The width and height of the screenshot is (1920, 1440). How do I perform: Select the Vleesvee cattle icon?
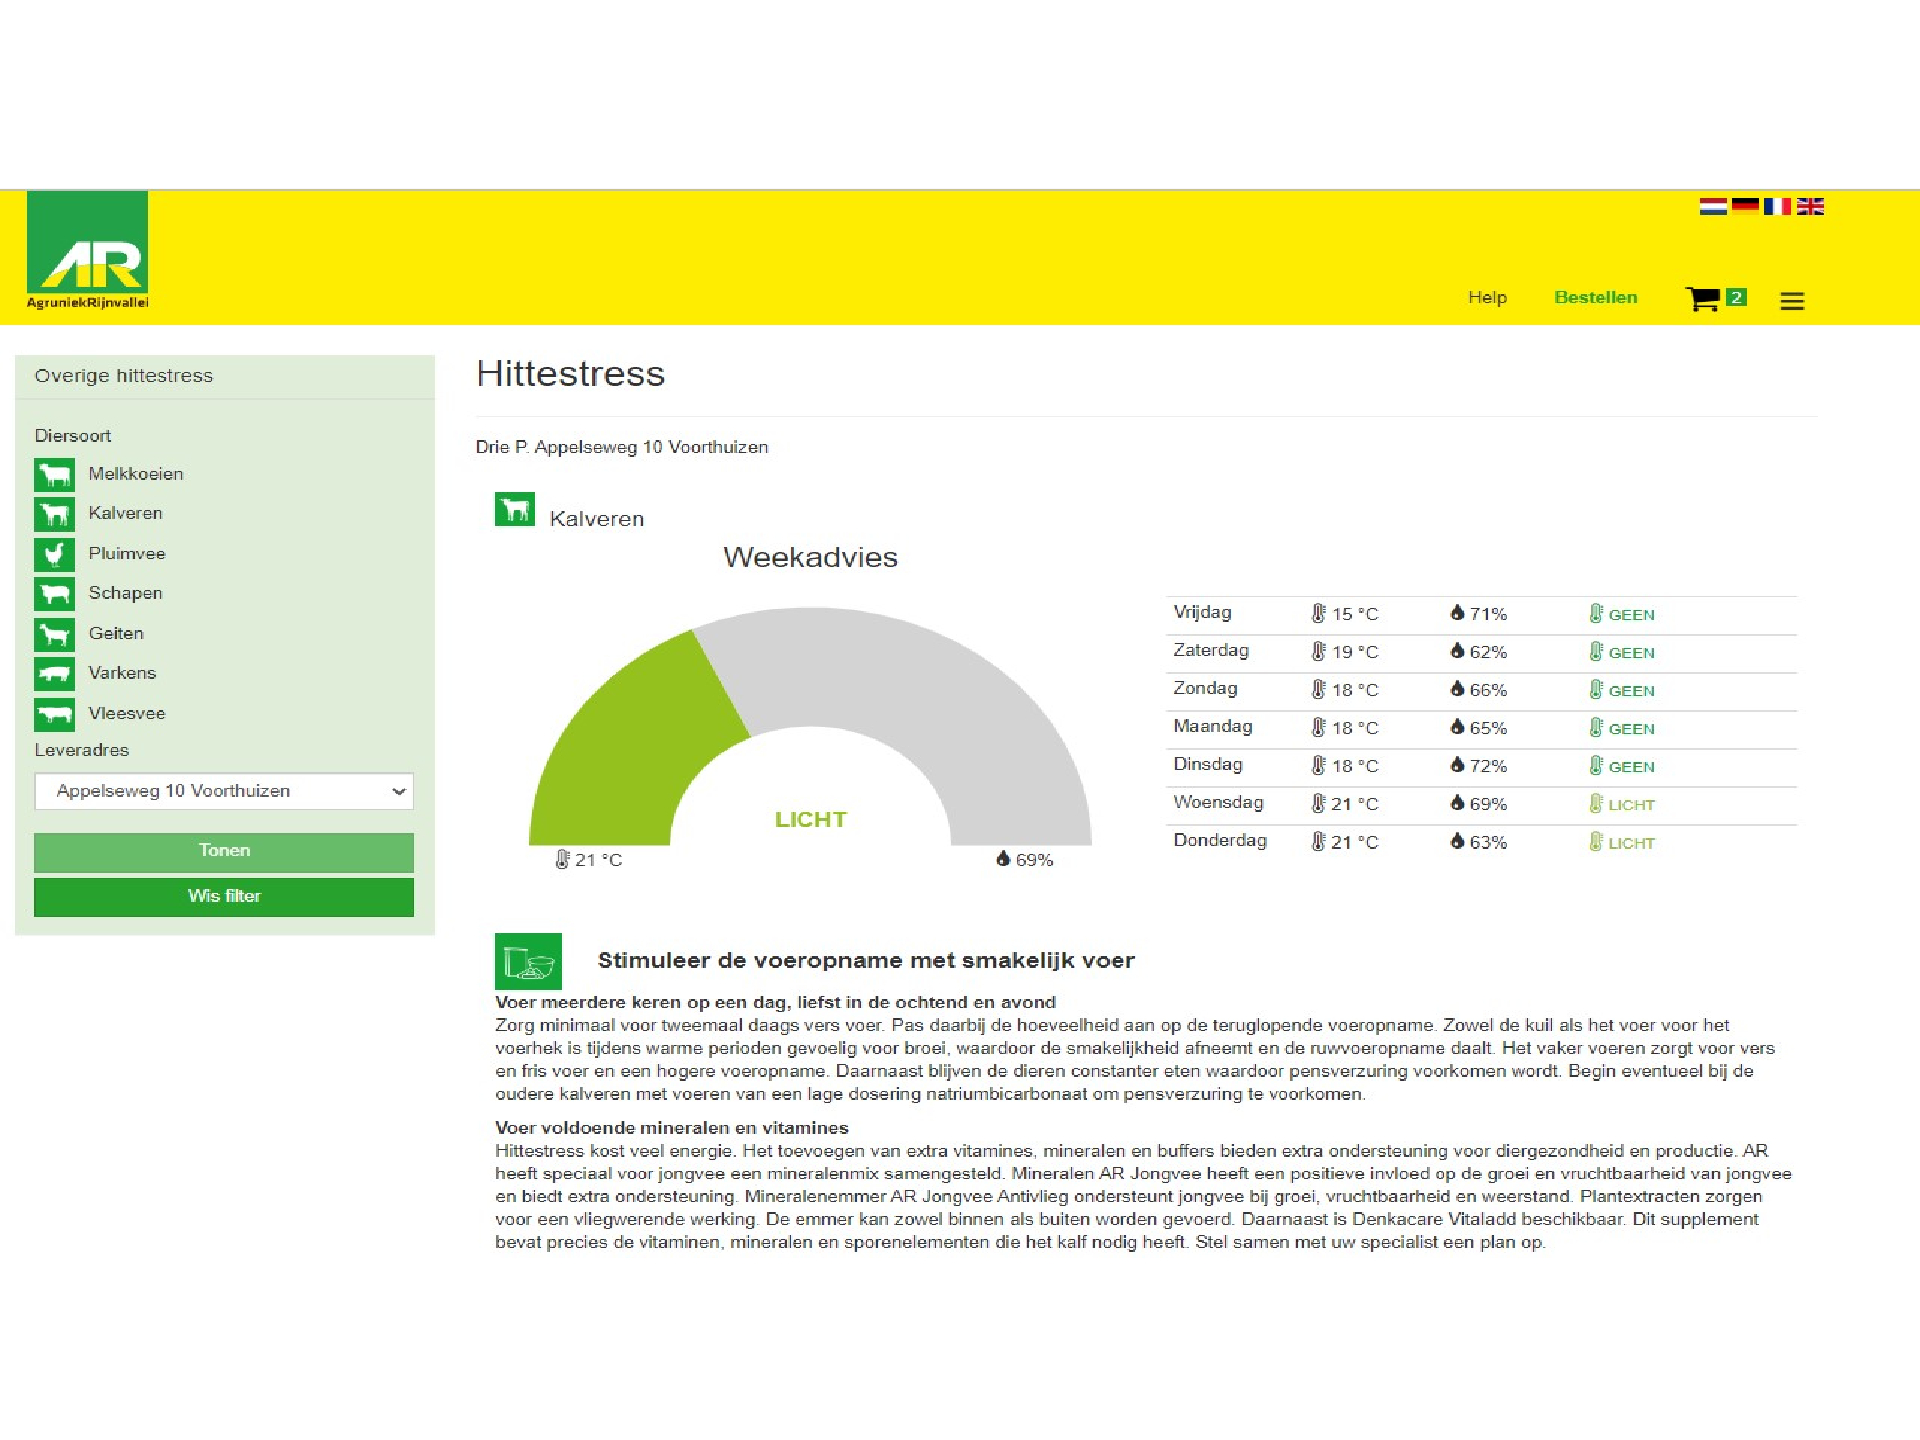click(54, 713)
